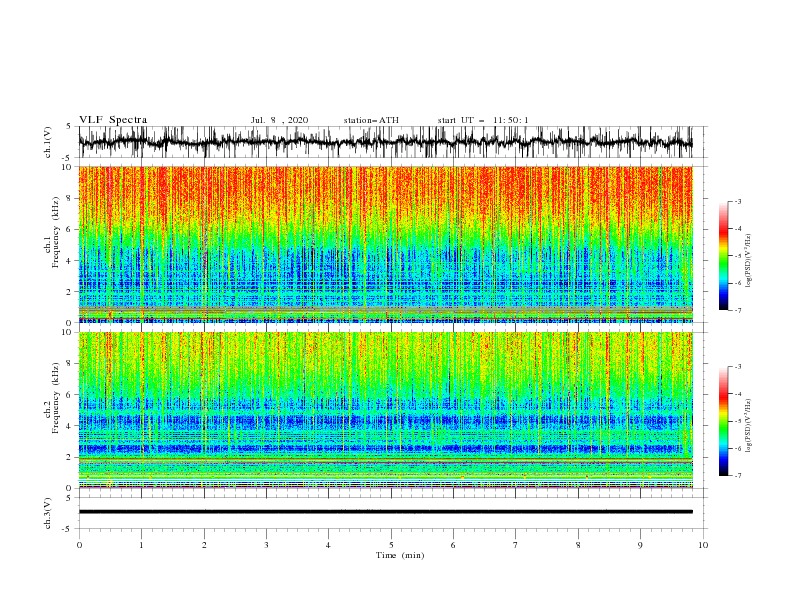Image resolution: width=792 pixels, height=612 pixels.
Task: Click the "station=ATH" header label
Action: point(371,120)
